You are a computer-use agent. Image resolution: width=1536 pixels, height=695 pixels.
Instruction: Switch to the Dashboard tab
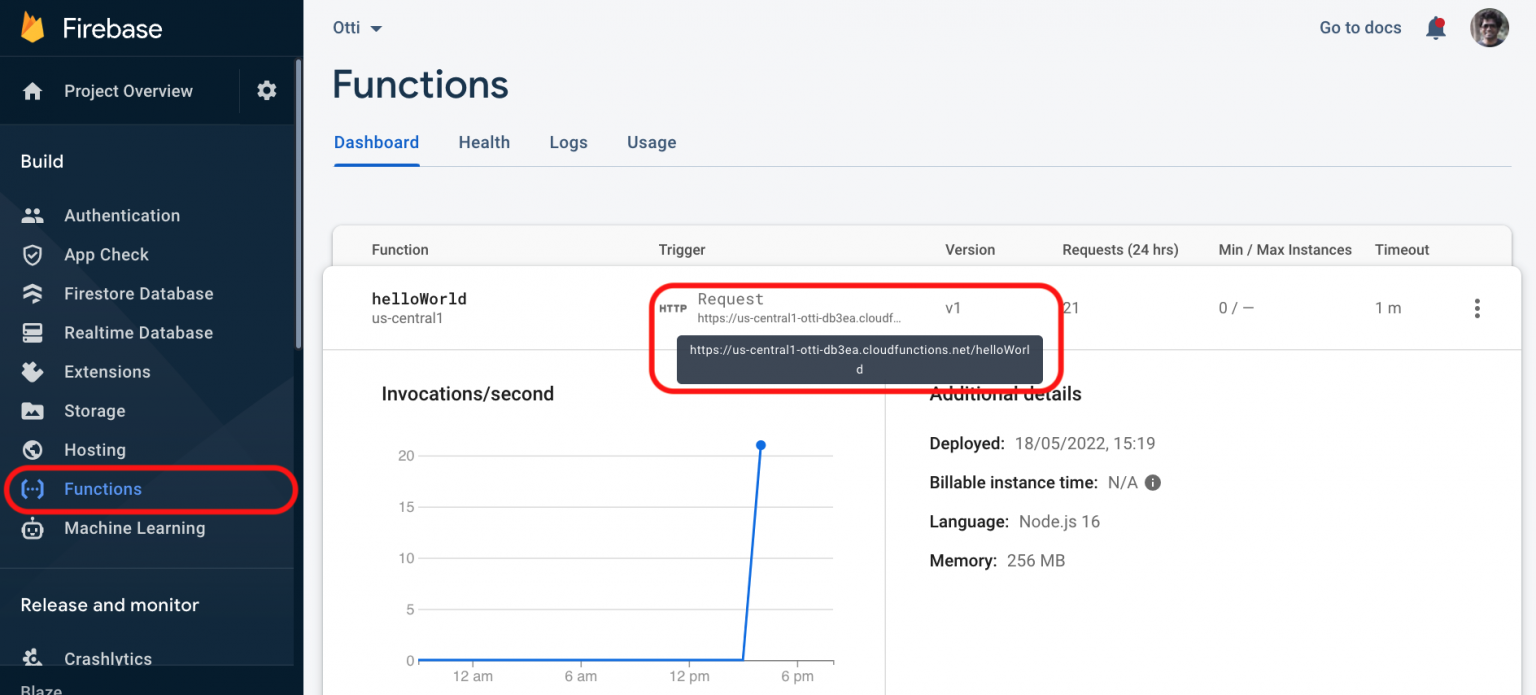coord(376,143)
